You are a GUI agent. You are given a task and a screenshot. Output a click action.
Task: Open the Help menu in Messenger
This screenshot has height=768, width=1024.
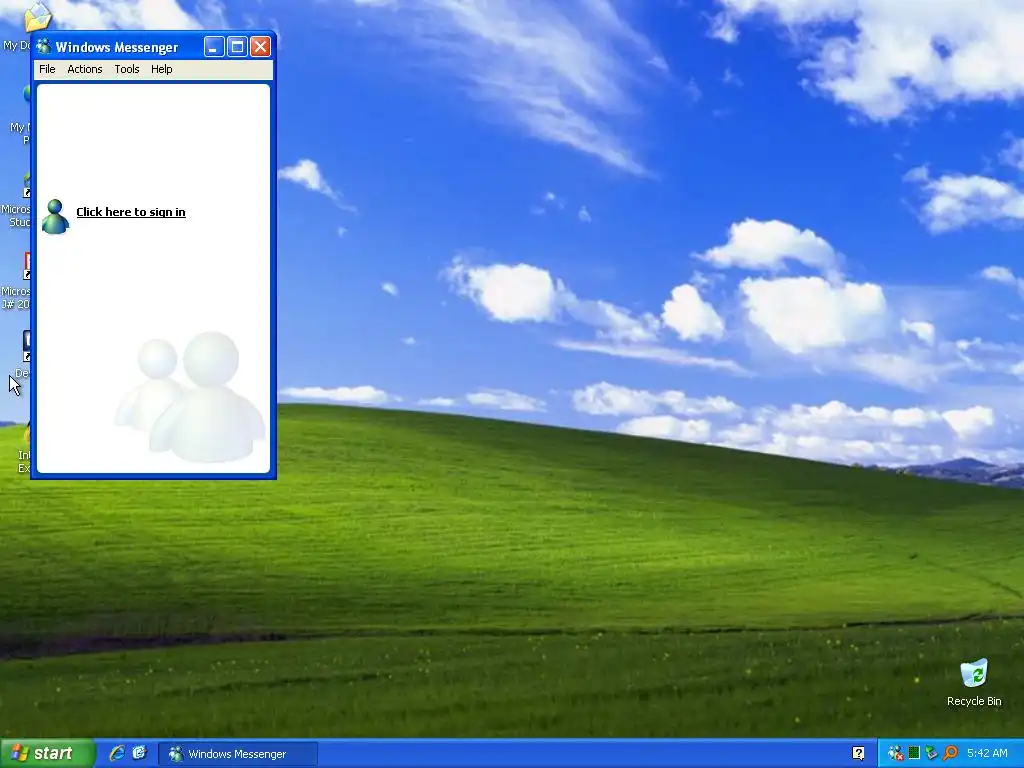coord(161,69)
